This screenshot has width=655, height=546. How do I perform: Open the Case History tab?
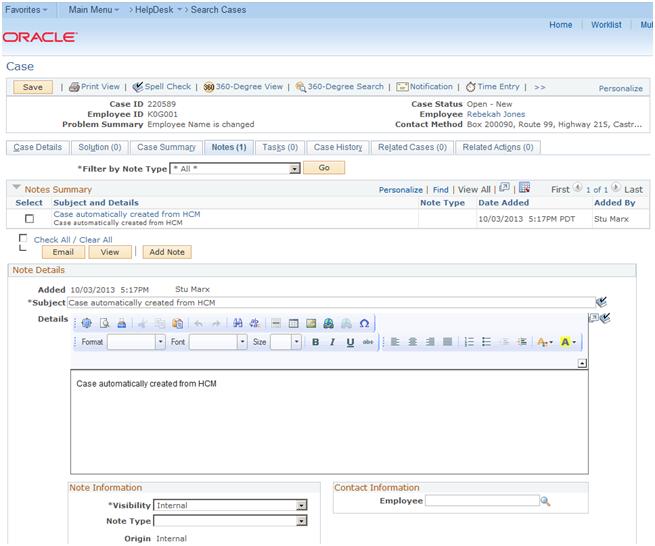click(x=338, y=147)
